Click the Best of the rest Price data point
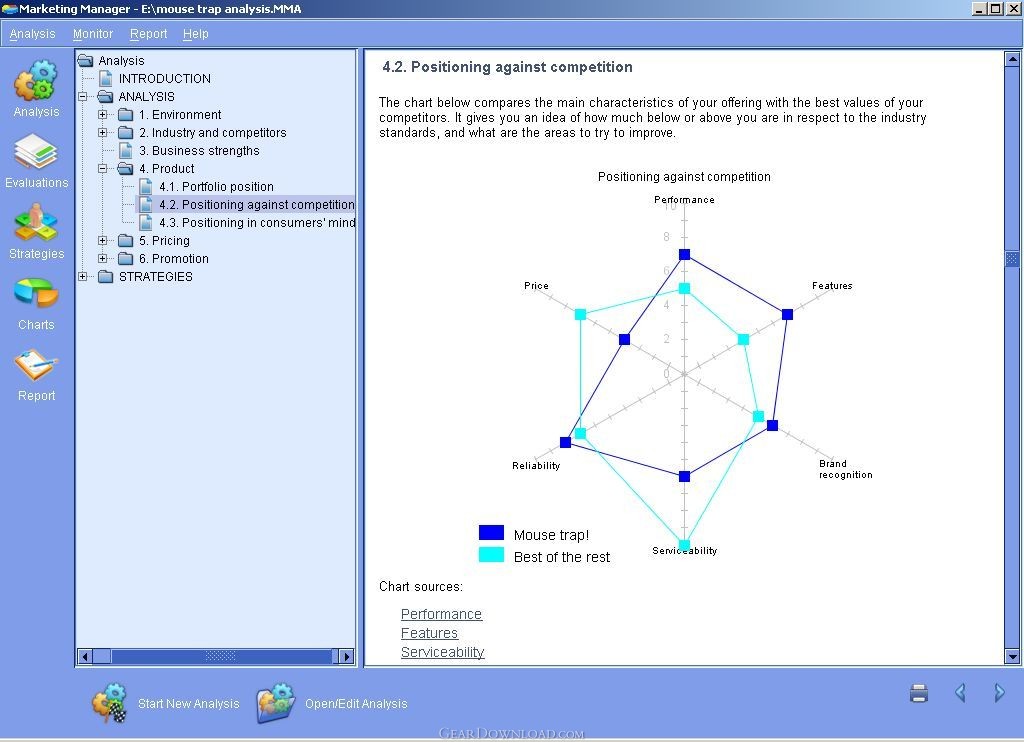This screenshot has height=742, width=1024. (581, 314)
